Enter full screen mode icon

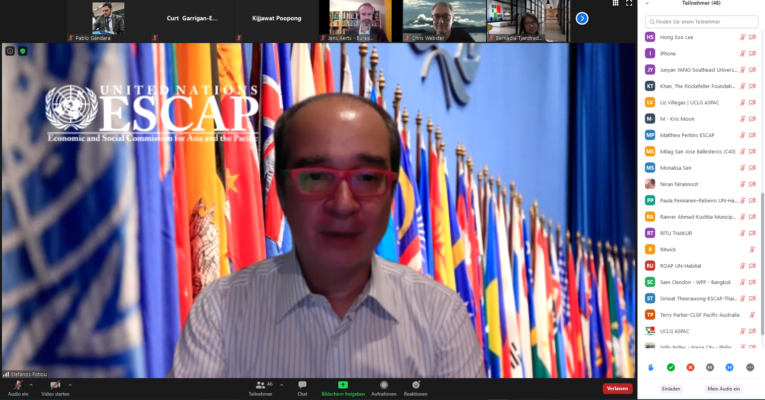(629, 3)
